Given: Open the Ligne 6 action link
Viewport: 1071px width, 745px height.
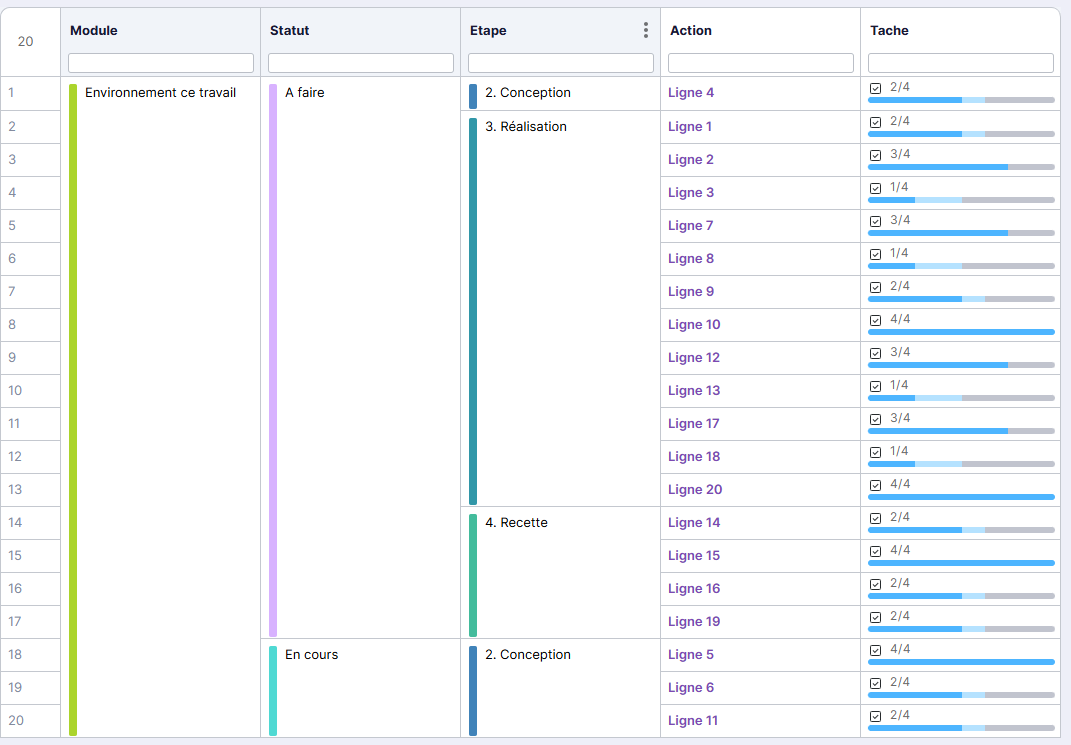Looking at the screenshot, I should point(690,688).
